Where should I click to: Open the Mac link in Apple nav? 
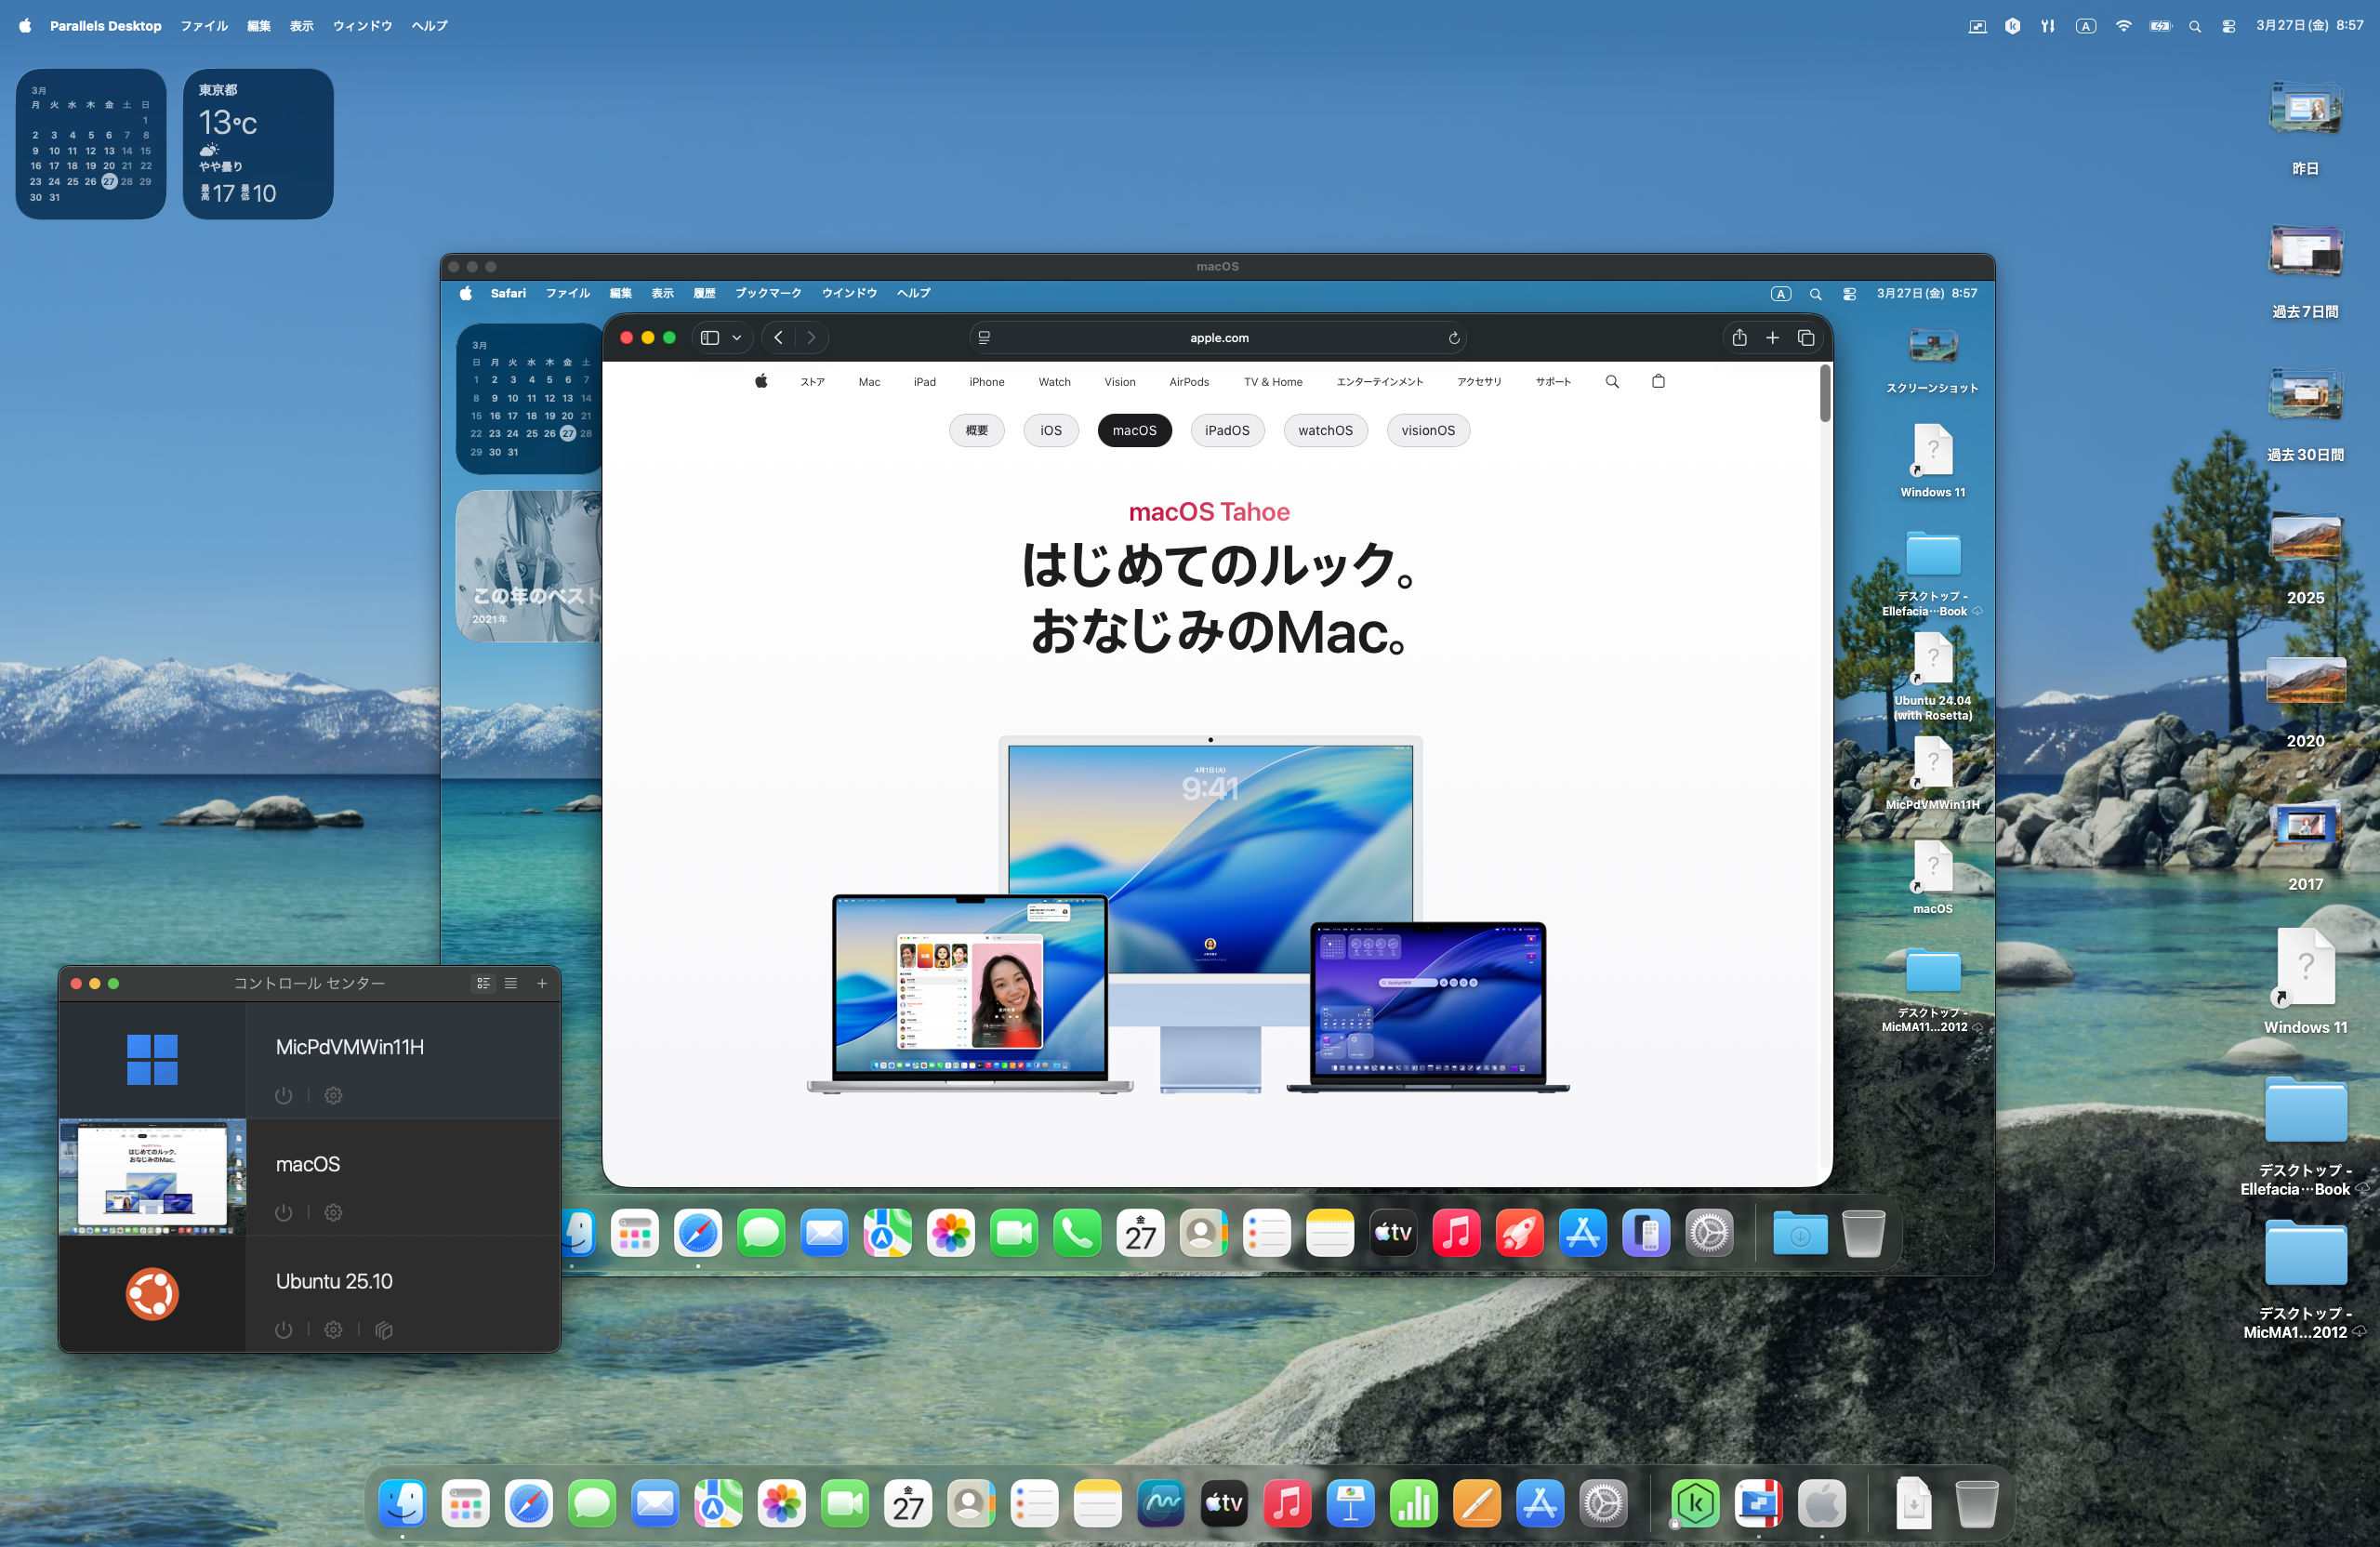point(869,382)
